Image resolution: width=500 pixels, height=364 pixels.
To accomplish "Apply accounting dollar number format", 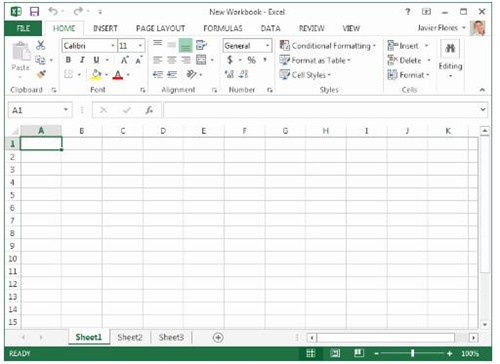I will point(230,60).
